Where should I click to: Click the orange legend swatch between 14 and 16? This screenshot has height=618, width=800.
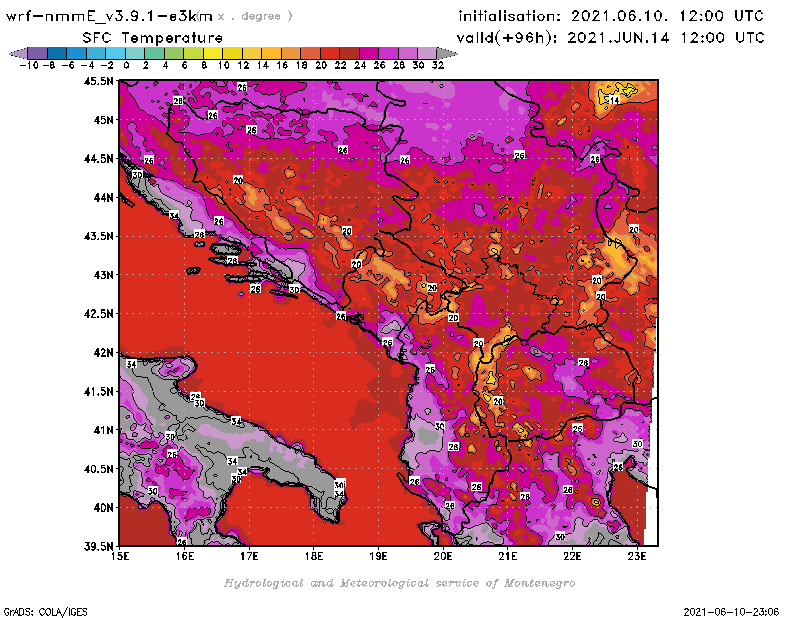pyautogui.click(x=271, y=53)
